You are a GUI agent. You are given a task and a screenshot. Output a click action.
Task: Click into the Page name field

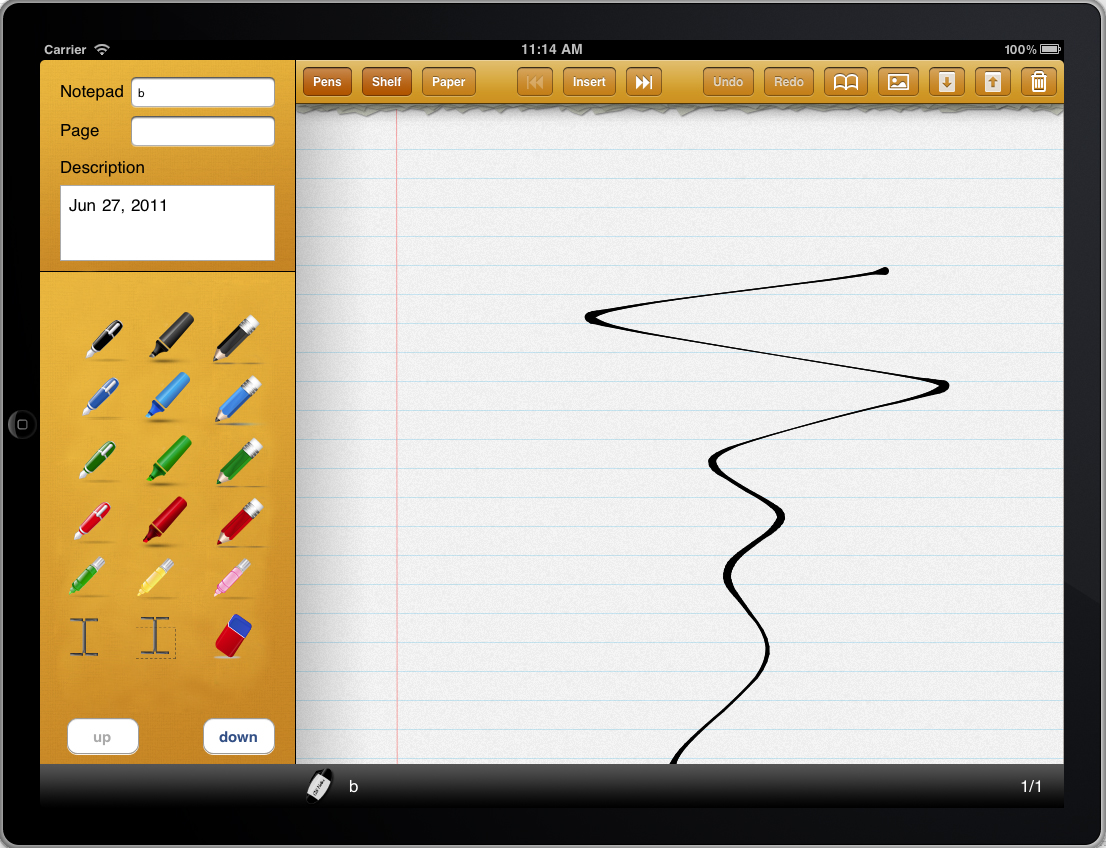[x=202, y=131]
